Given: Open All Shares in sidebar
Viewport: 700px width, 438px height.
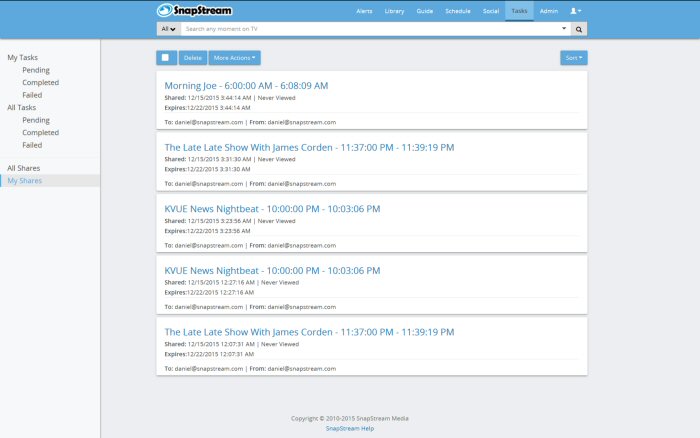Looking at the screenshot, I should coord(23,168).
